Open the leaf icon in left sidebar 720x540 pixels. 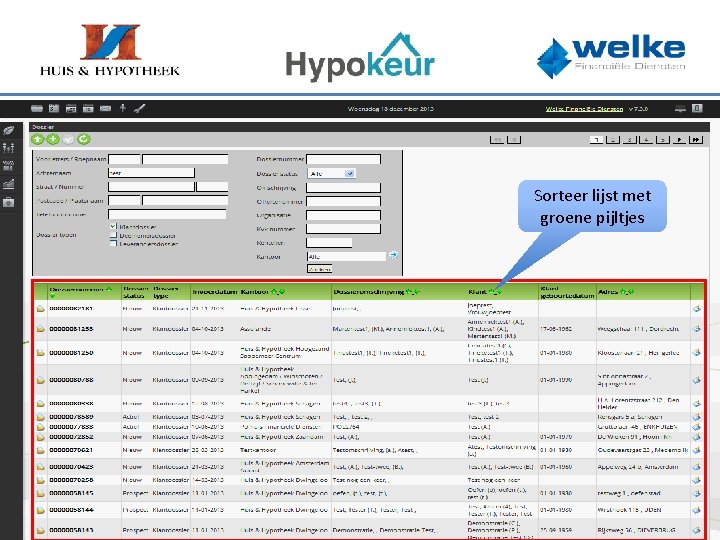coord(9,130)
